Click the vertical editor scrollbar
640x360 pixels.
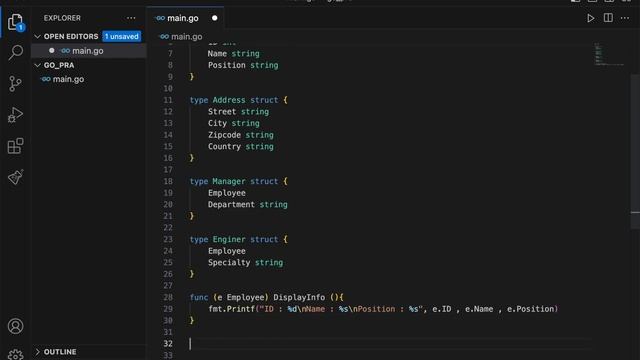point(635,151)
